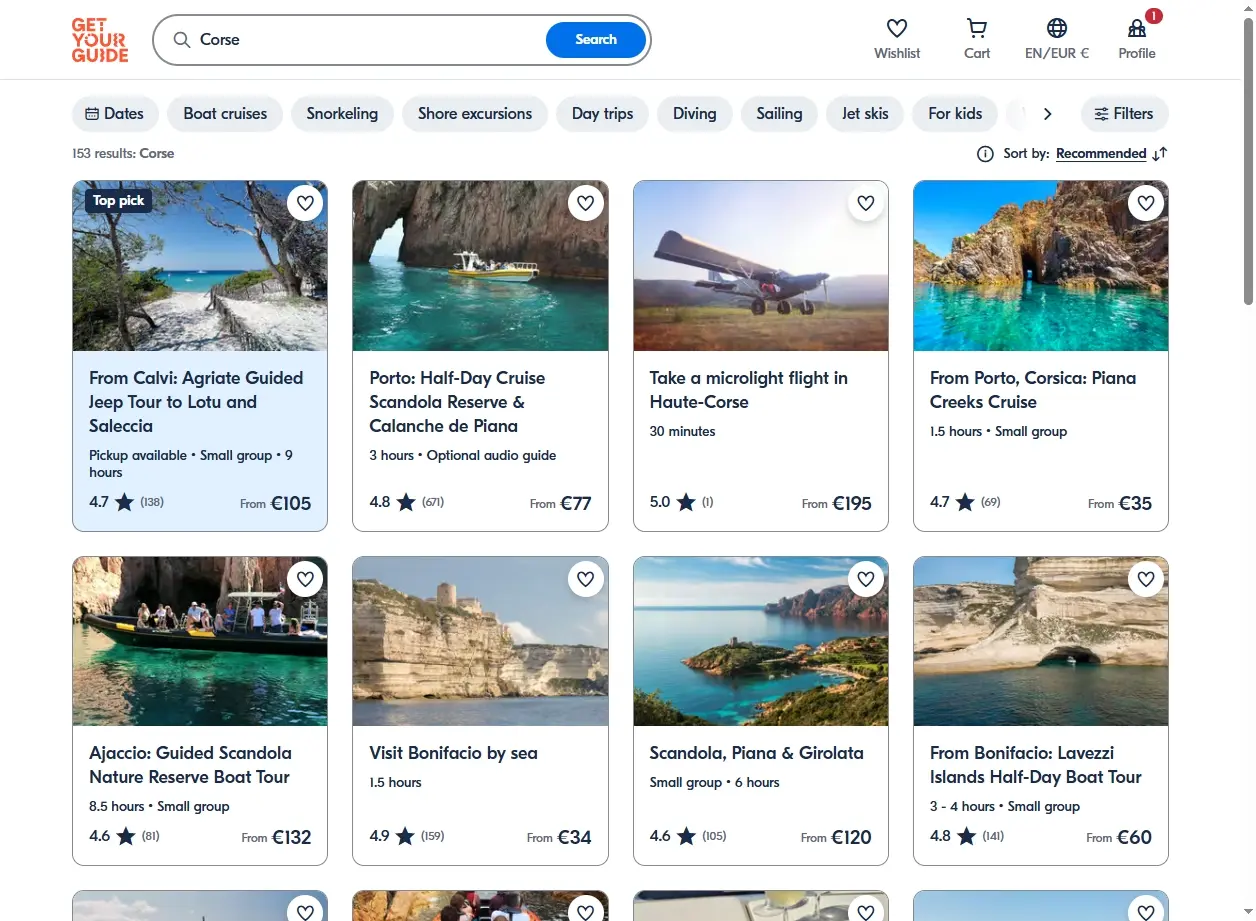Click the page vertical scrollbar thumb
Viewport: 1256px width, 921px height.
1248,160
